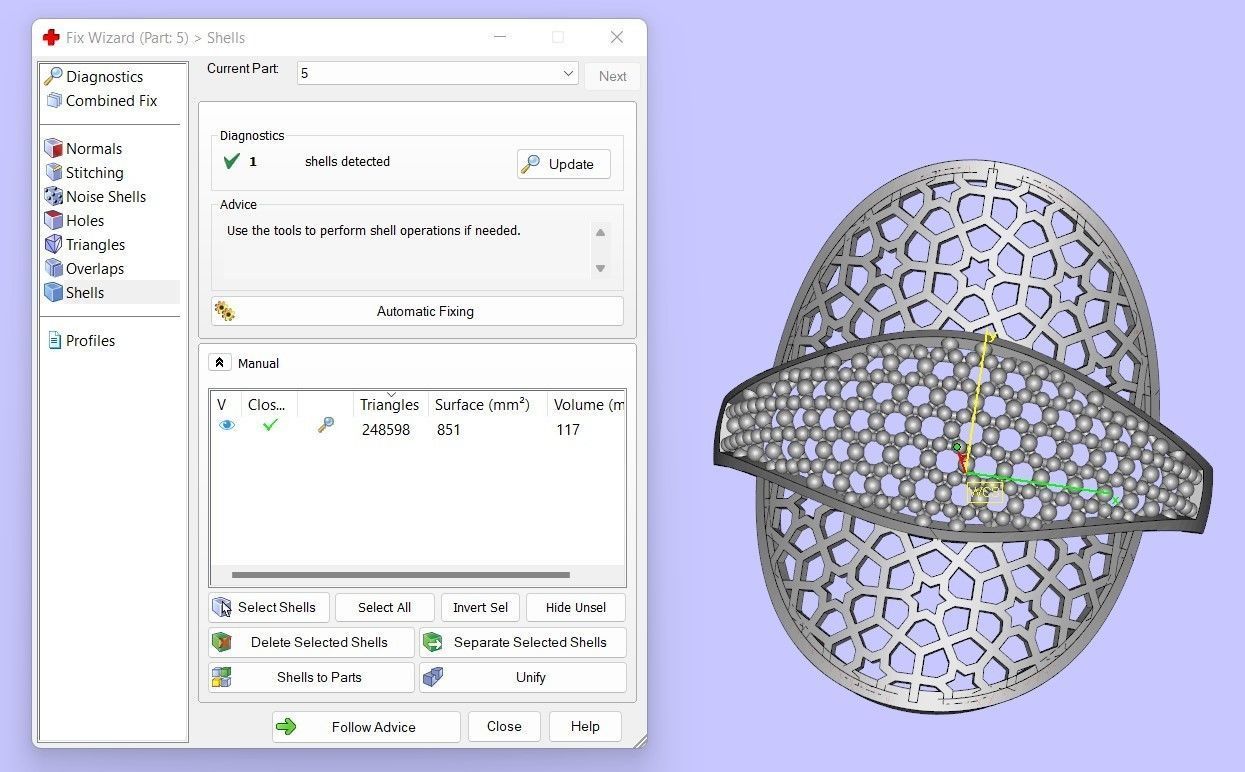This screenshot has height=772, width=1245.
Task: Click the Next part button
Action: coord(612,76)
